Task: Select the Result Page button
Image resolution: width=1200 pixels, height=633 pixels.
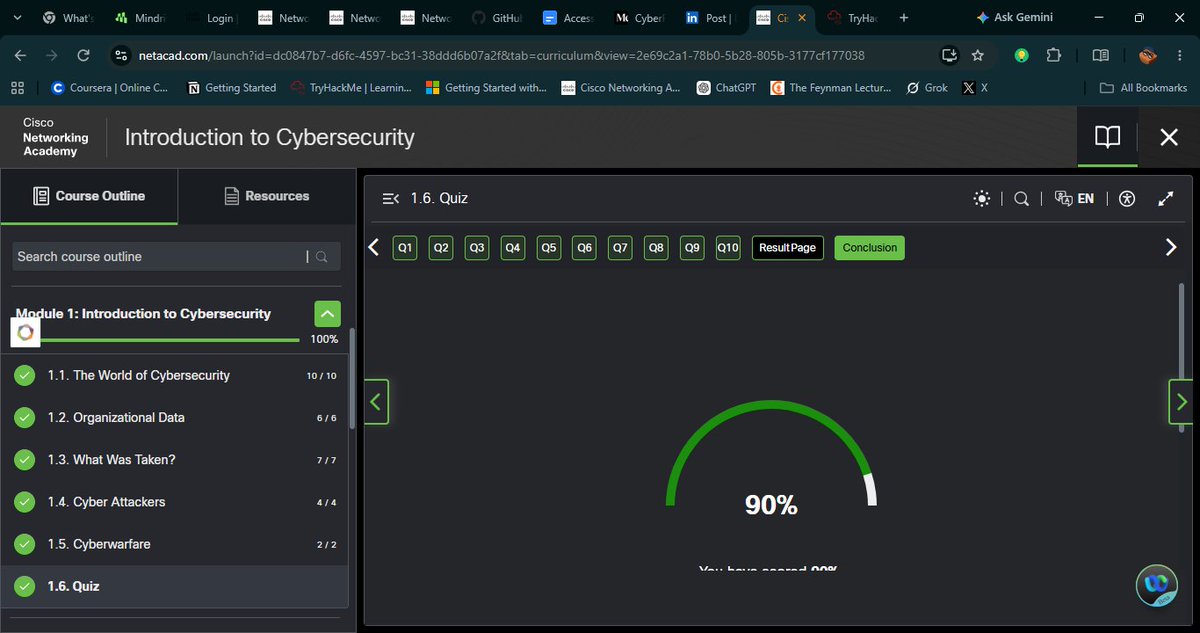Action: [x=788, y=248]
